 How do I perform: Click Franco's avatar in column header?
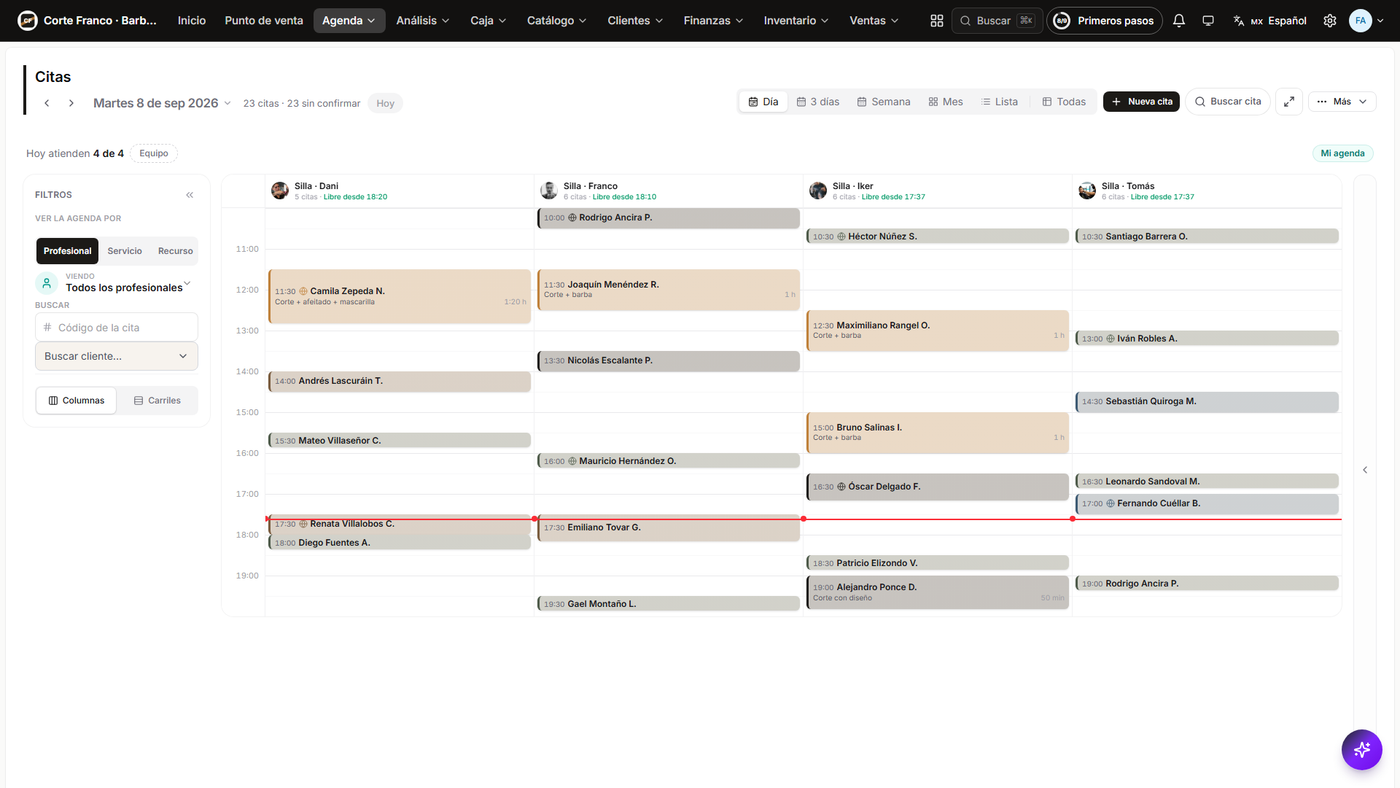[x=549, y=190]
